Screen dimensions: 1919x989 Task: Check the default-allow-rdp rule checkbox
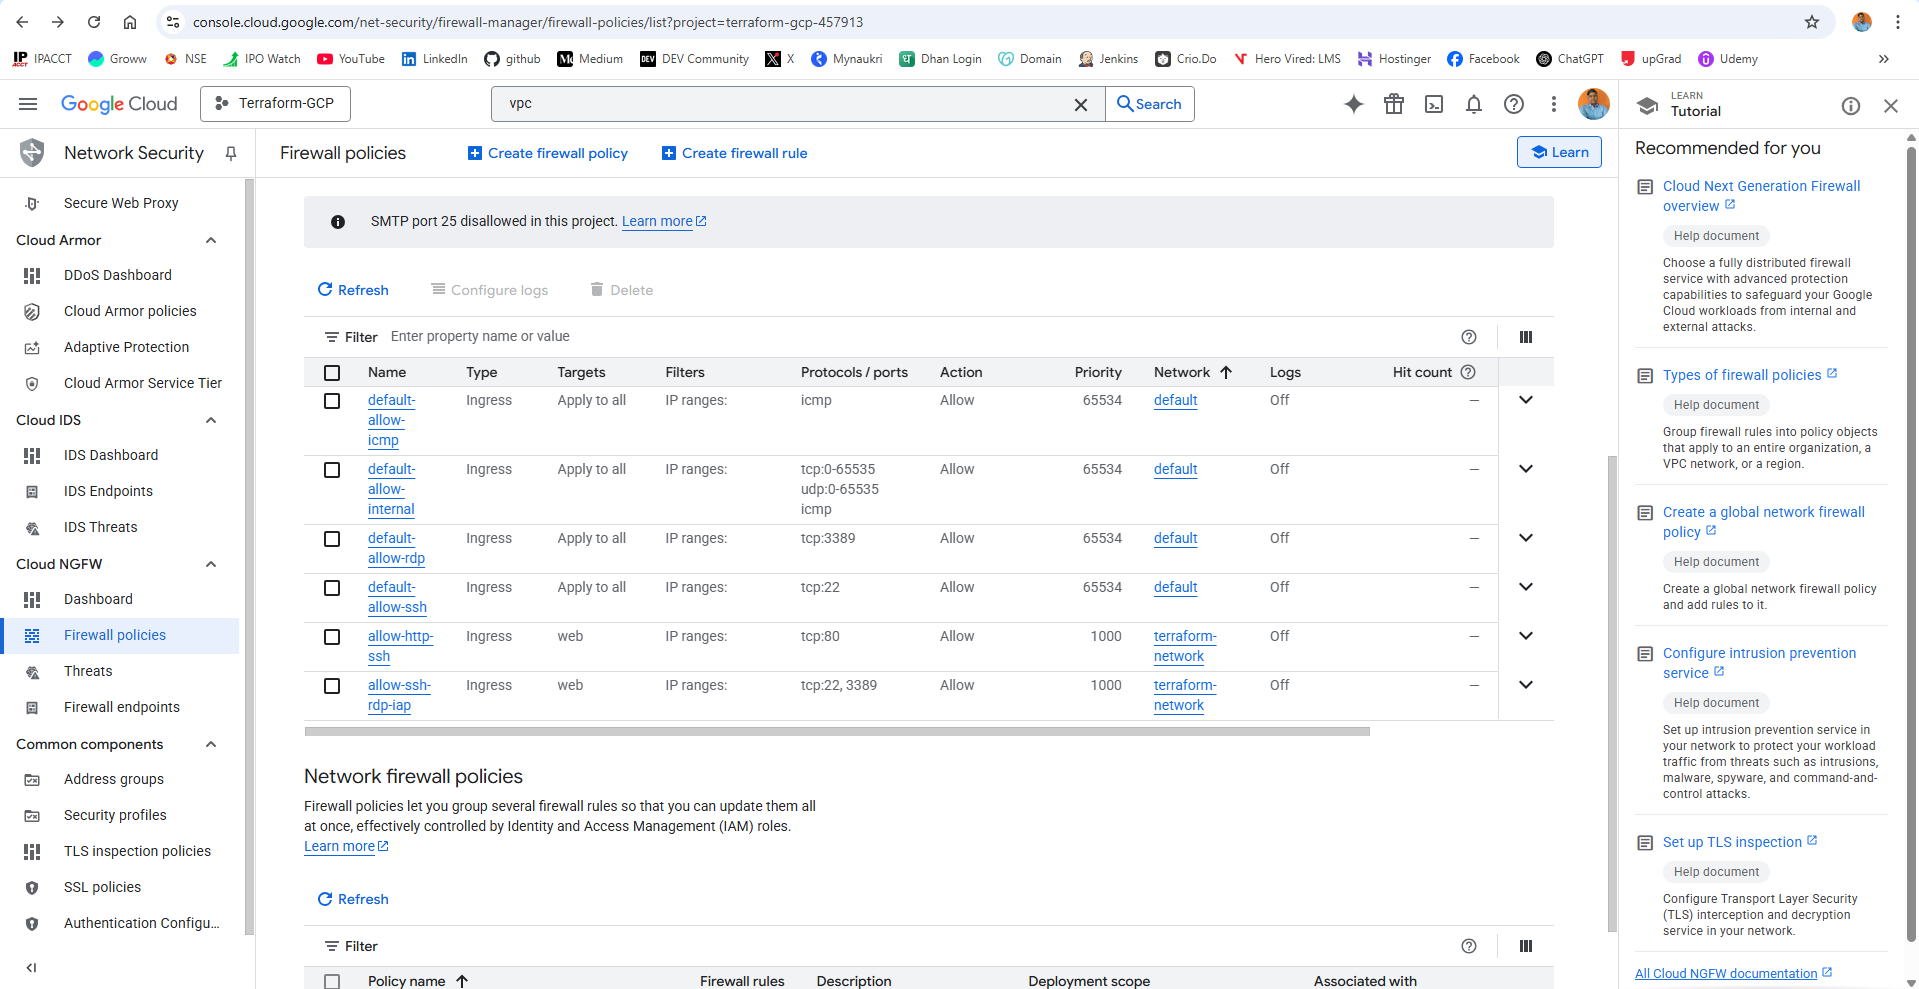point(332,539)
